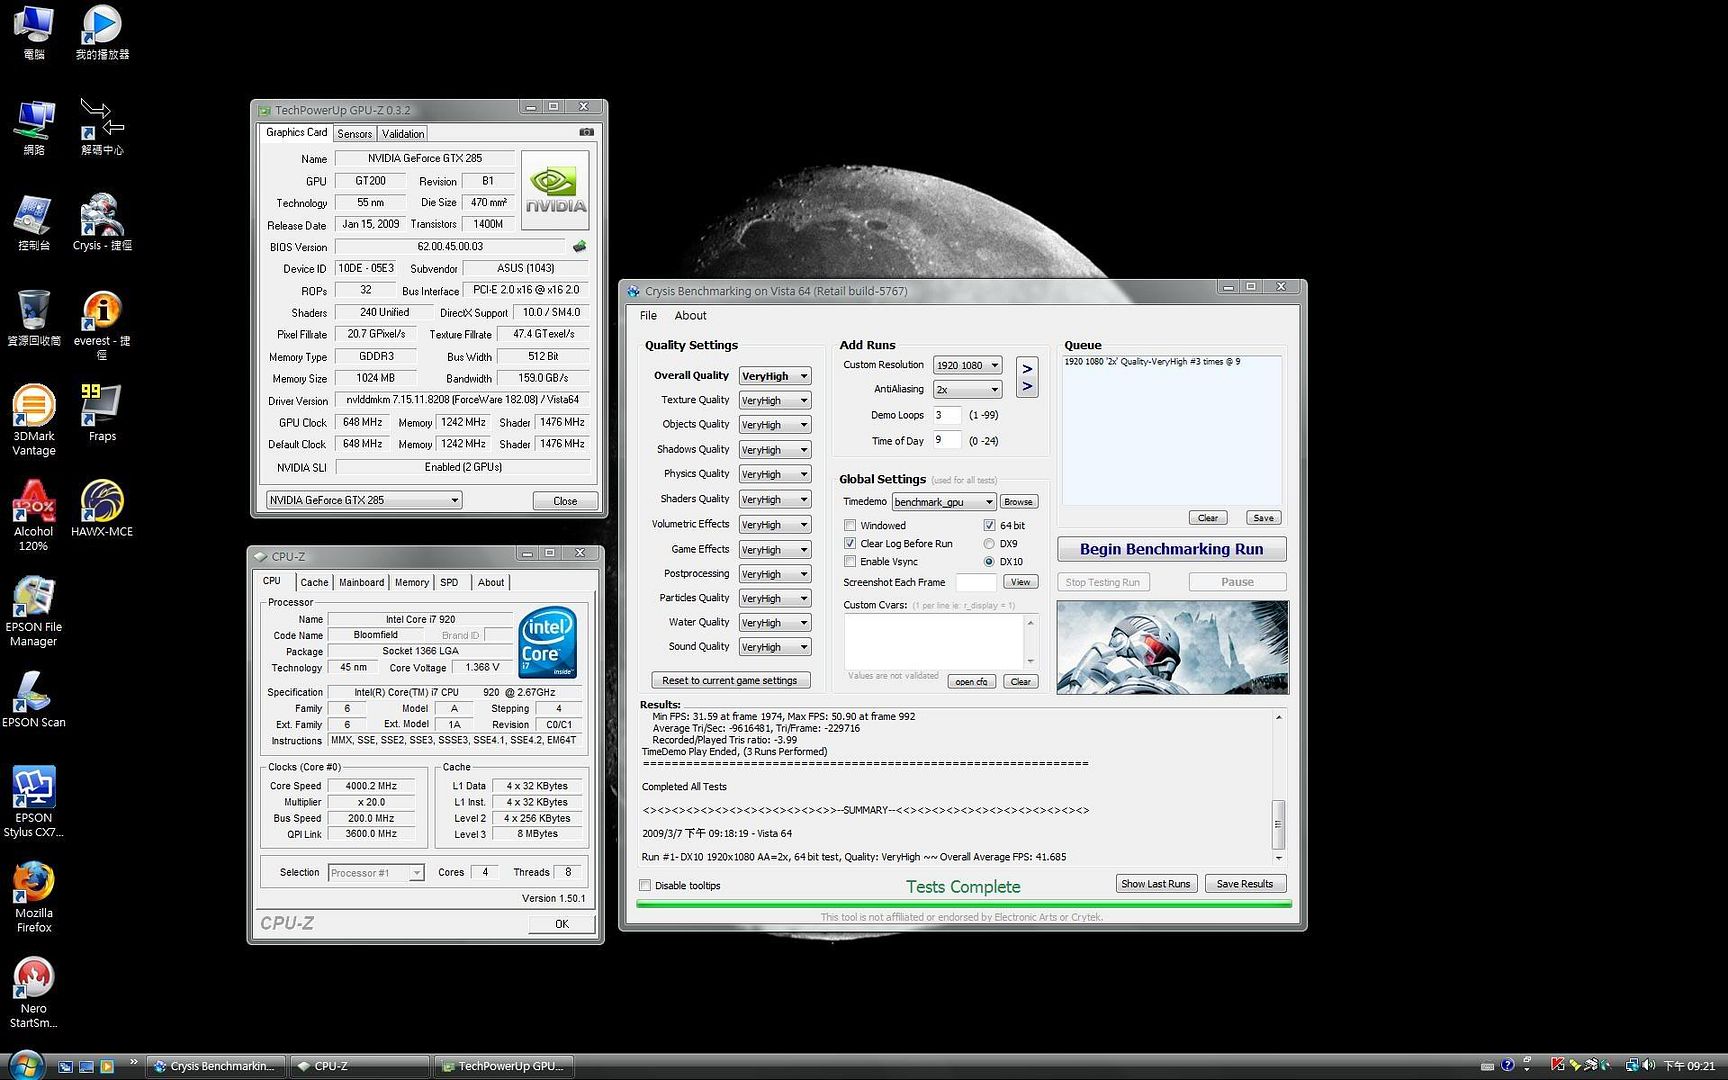Open Nero StartSmart desktop shortcut
Viewport: 1728px width, 1080px height.
(x=33, y=993)
